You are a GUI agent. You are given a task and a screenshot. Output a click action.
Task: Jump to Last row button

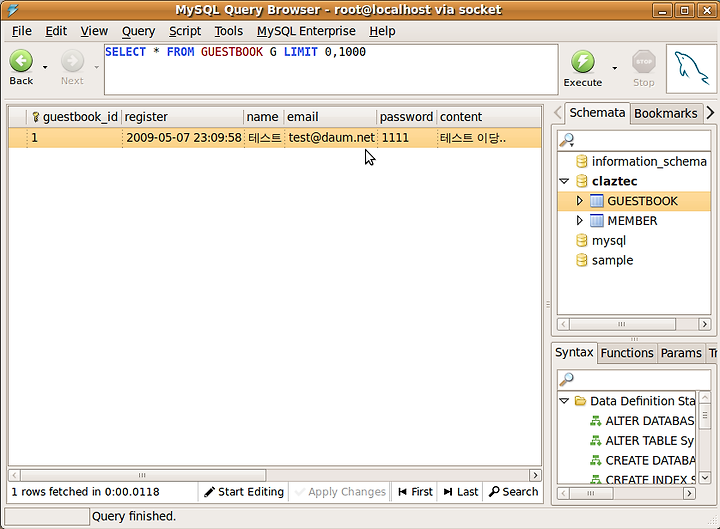(x=461, y=492)
